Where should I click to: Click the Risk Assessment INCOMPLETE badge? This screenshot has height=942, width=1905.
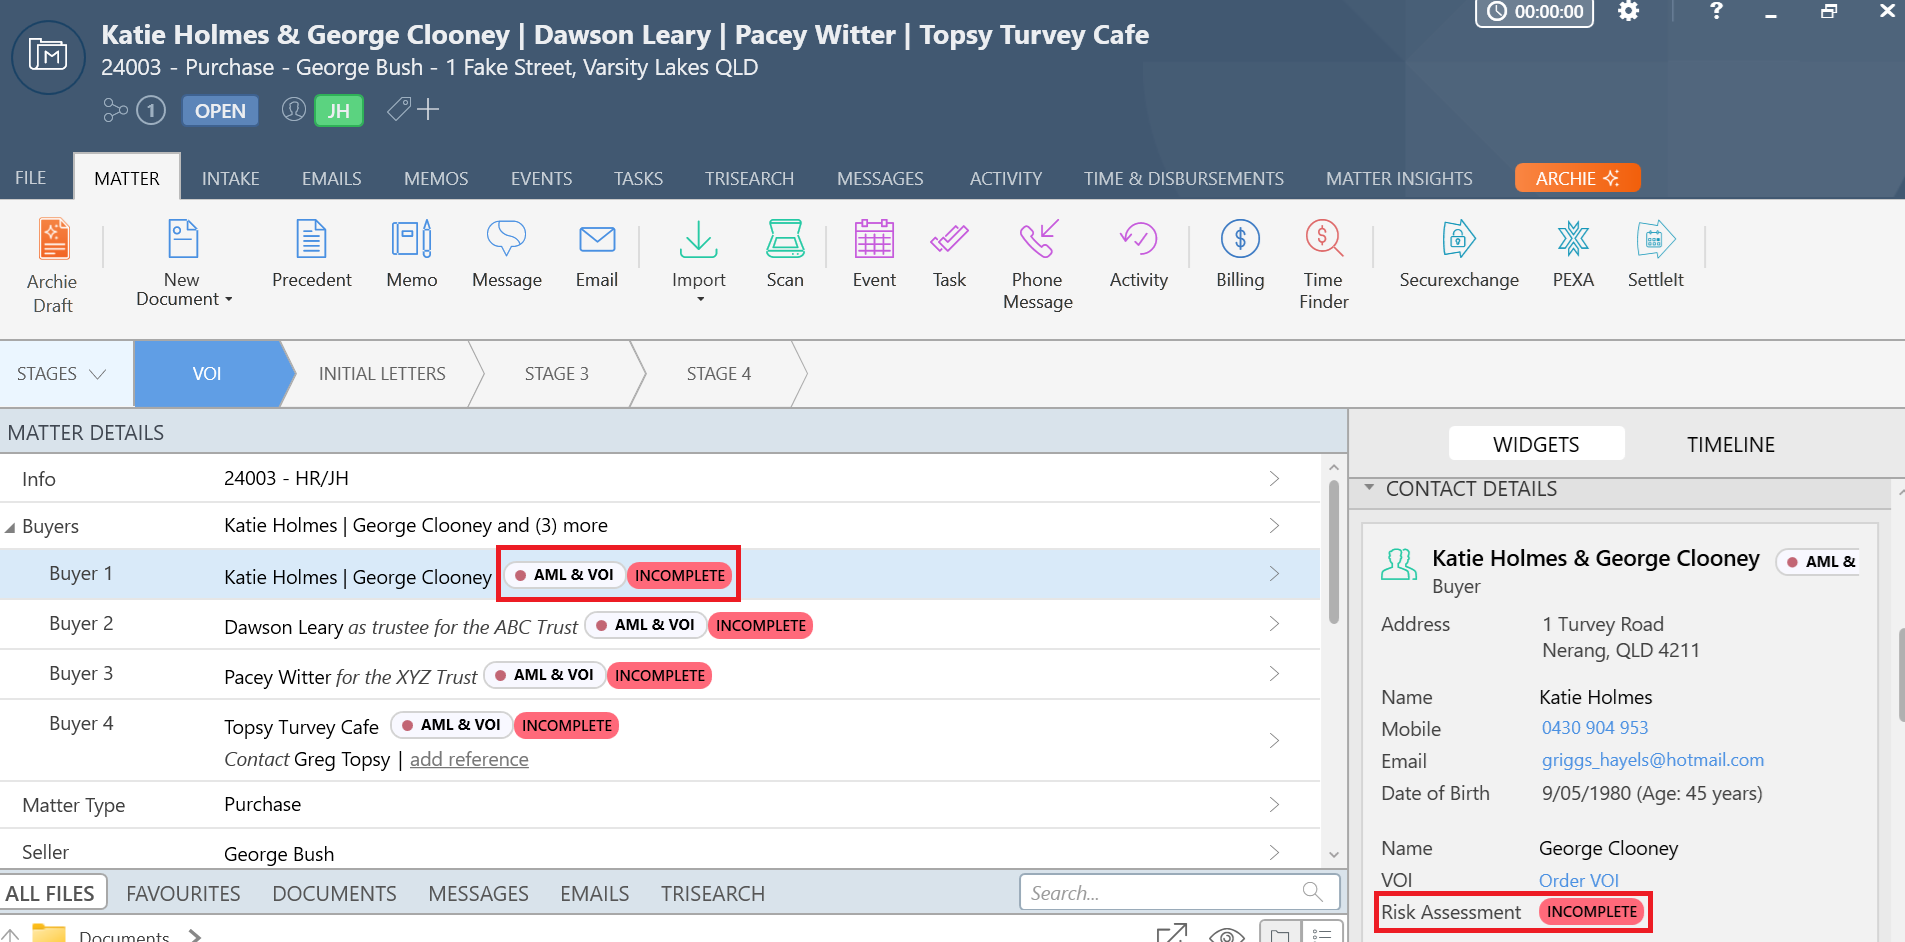(1591, 912)
